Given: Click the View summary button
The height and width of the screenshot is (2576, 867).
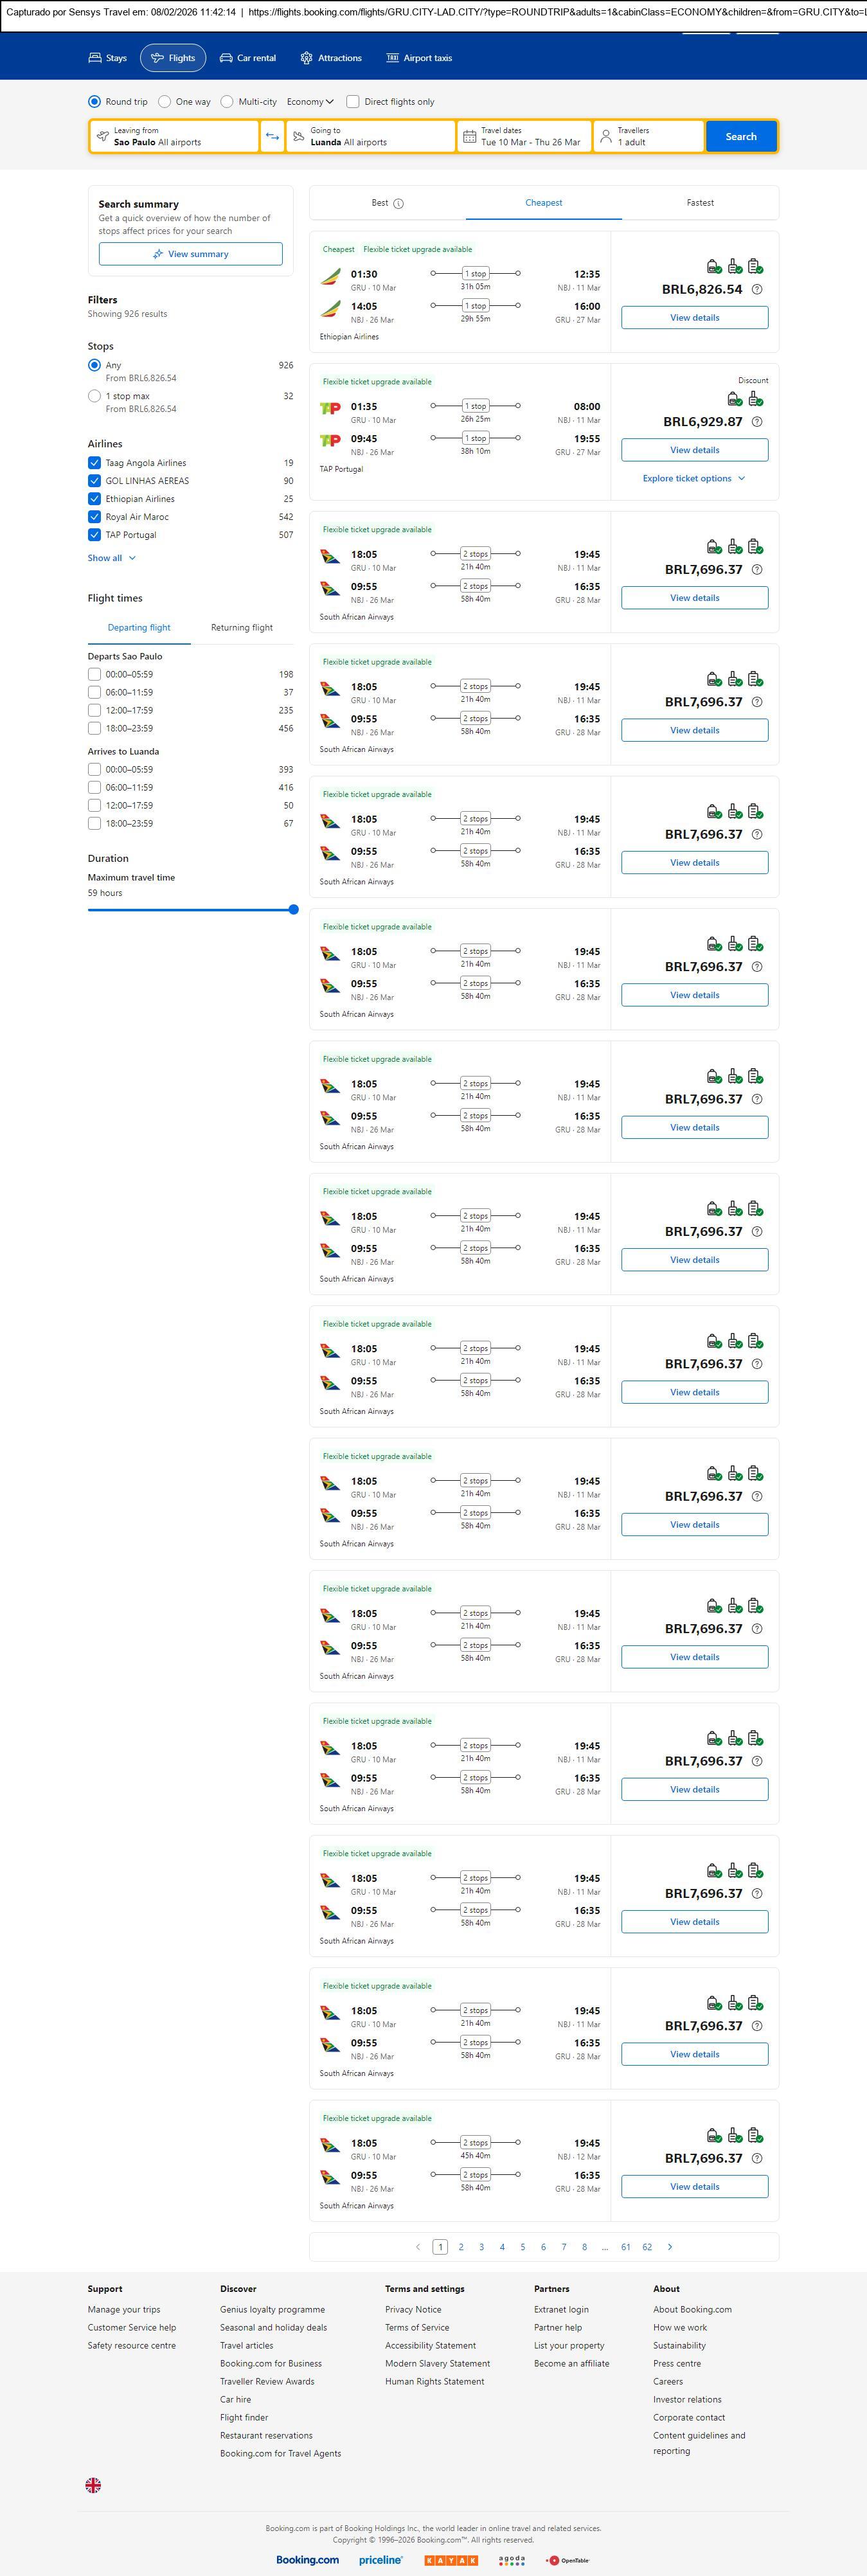Looking at the screenshot, I should pos(190,254).
